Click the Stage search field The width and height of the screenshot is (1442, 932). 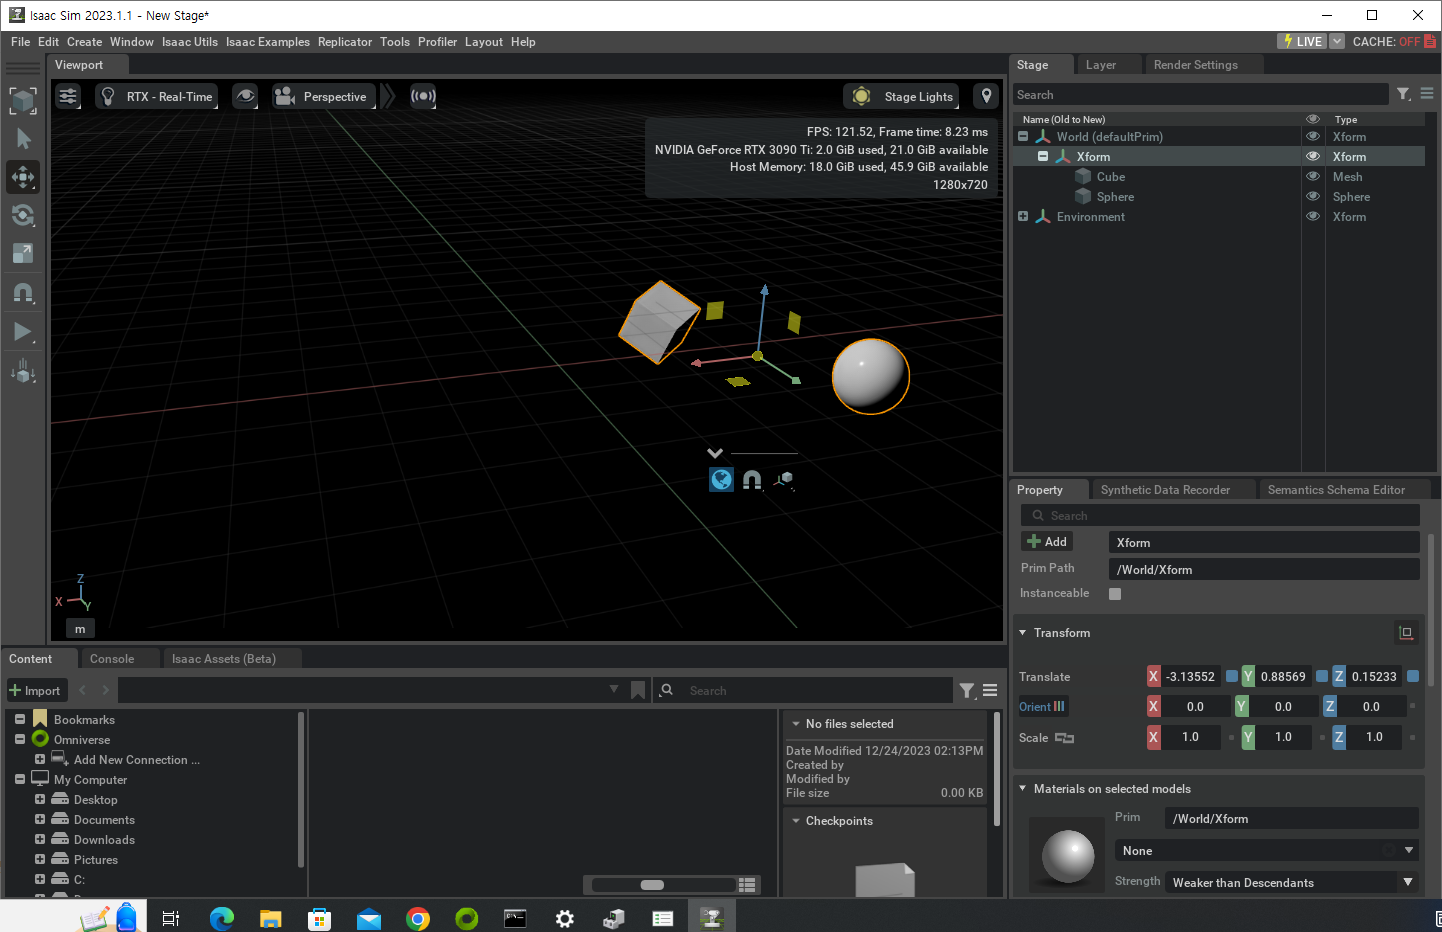[x=1200, y=95]
